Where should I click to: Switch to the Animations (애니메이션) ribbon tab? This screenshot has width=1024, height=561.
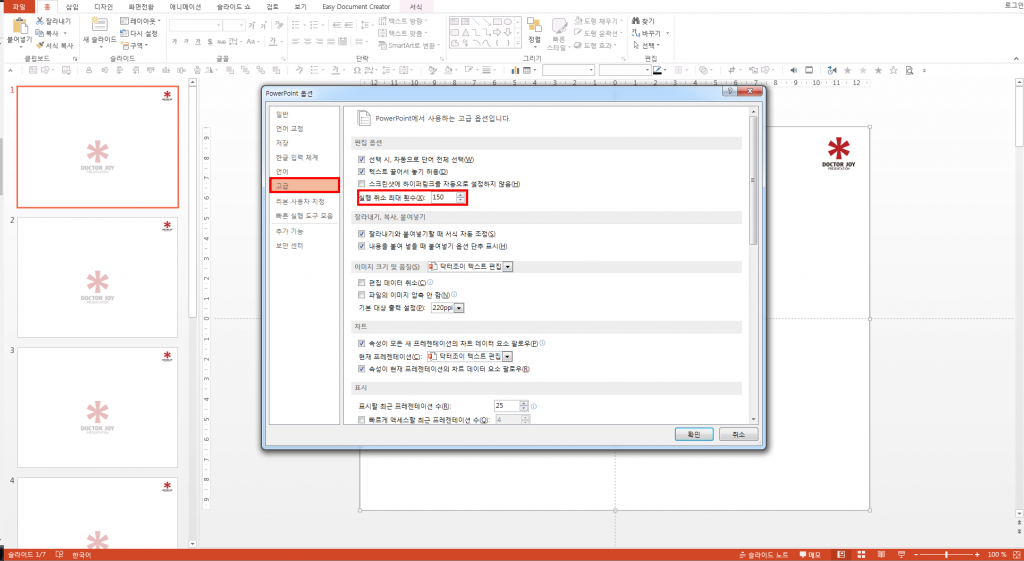[185, 7]
